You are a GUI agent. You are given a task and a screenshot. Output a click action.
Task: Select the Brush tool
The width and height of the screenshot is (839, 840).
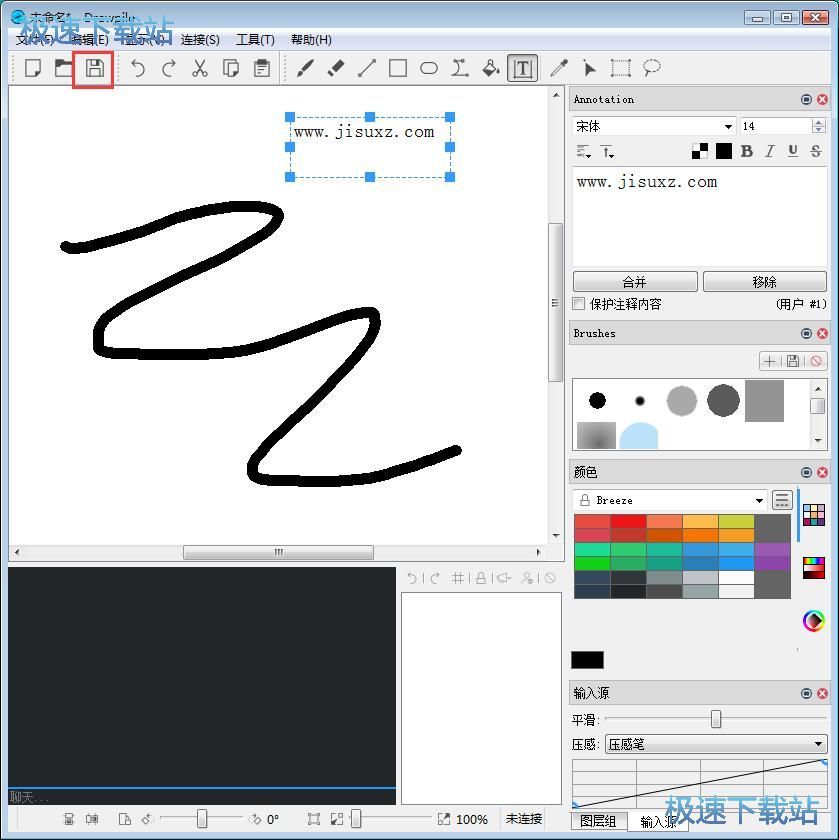click(336, 68)
